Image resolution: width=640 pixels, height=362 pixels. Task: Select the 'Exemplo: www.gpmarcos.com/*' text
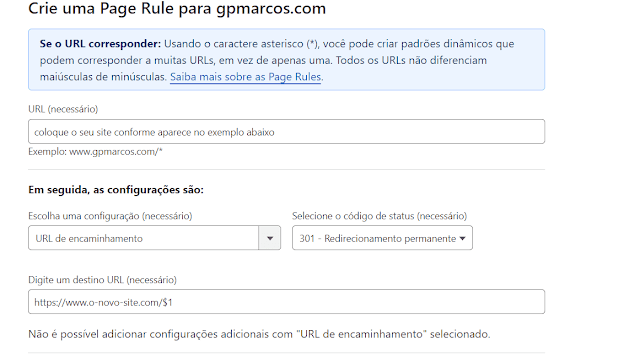[96, 152]
